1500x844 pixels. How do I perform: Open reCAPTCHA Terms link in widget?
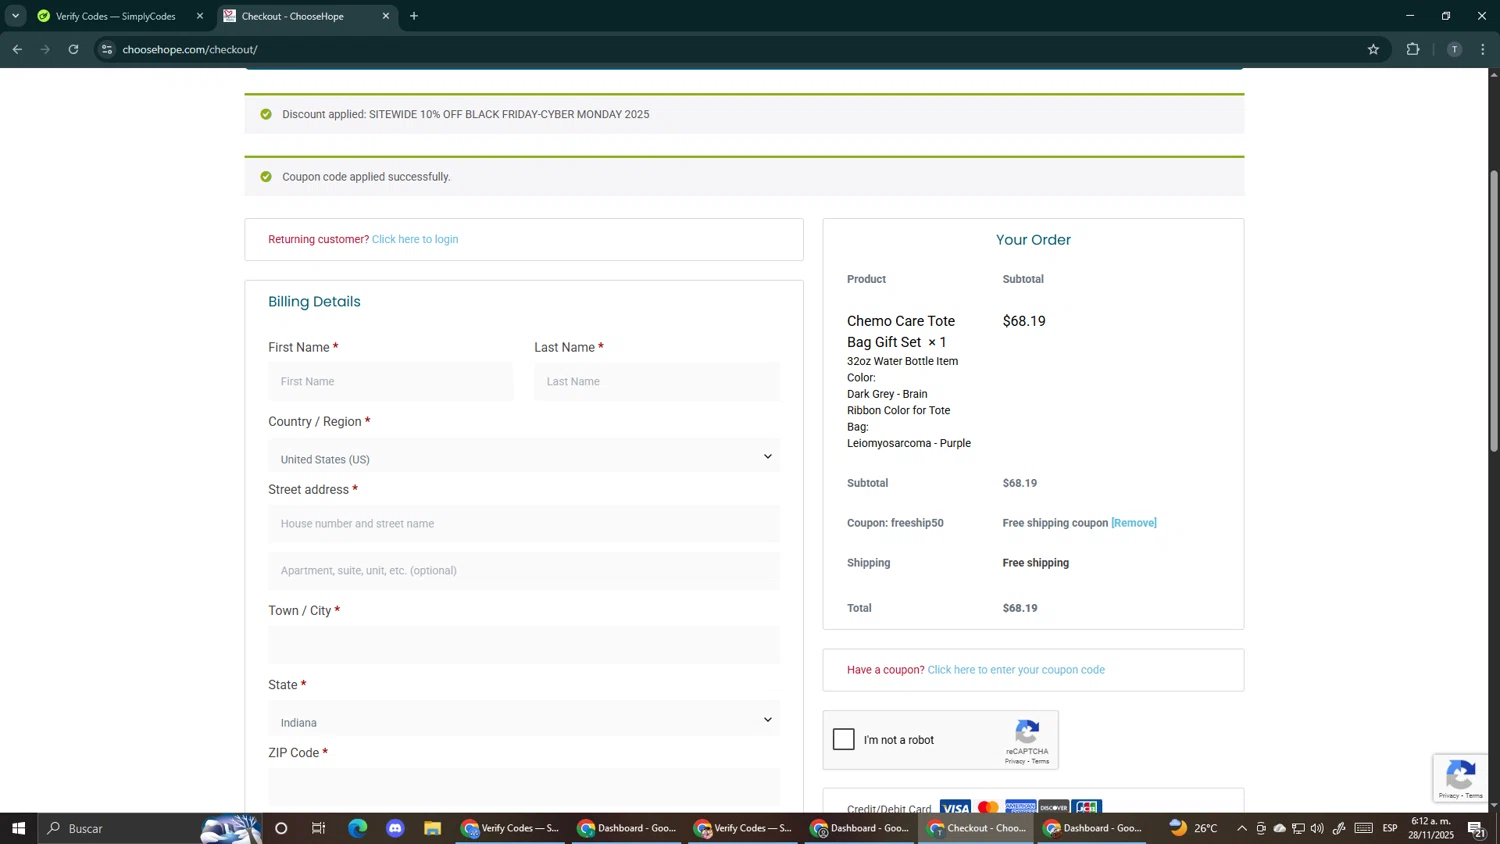pos(1040,762)
